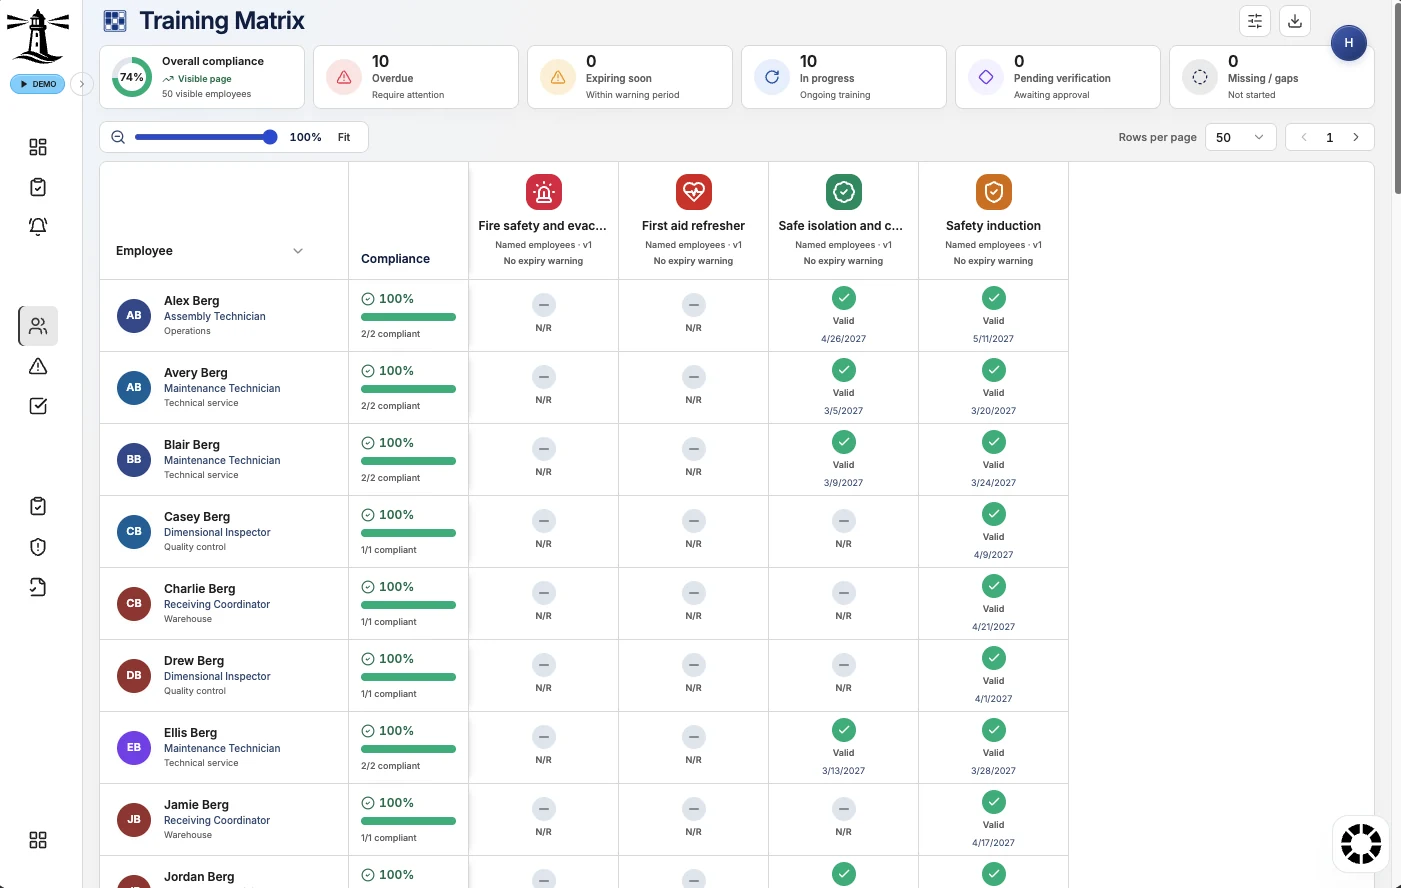The image size is (1401, 888).
Task: Click the Fit zoom button
Action: [x=344, y=137]
